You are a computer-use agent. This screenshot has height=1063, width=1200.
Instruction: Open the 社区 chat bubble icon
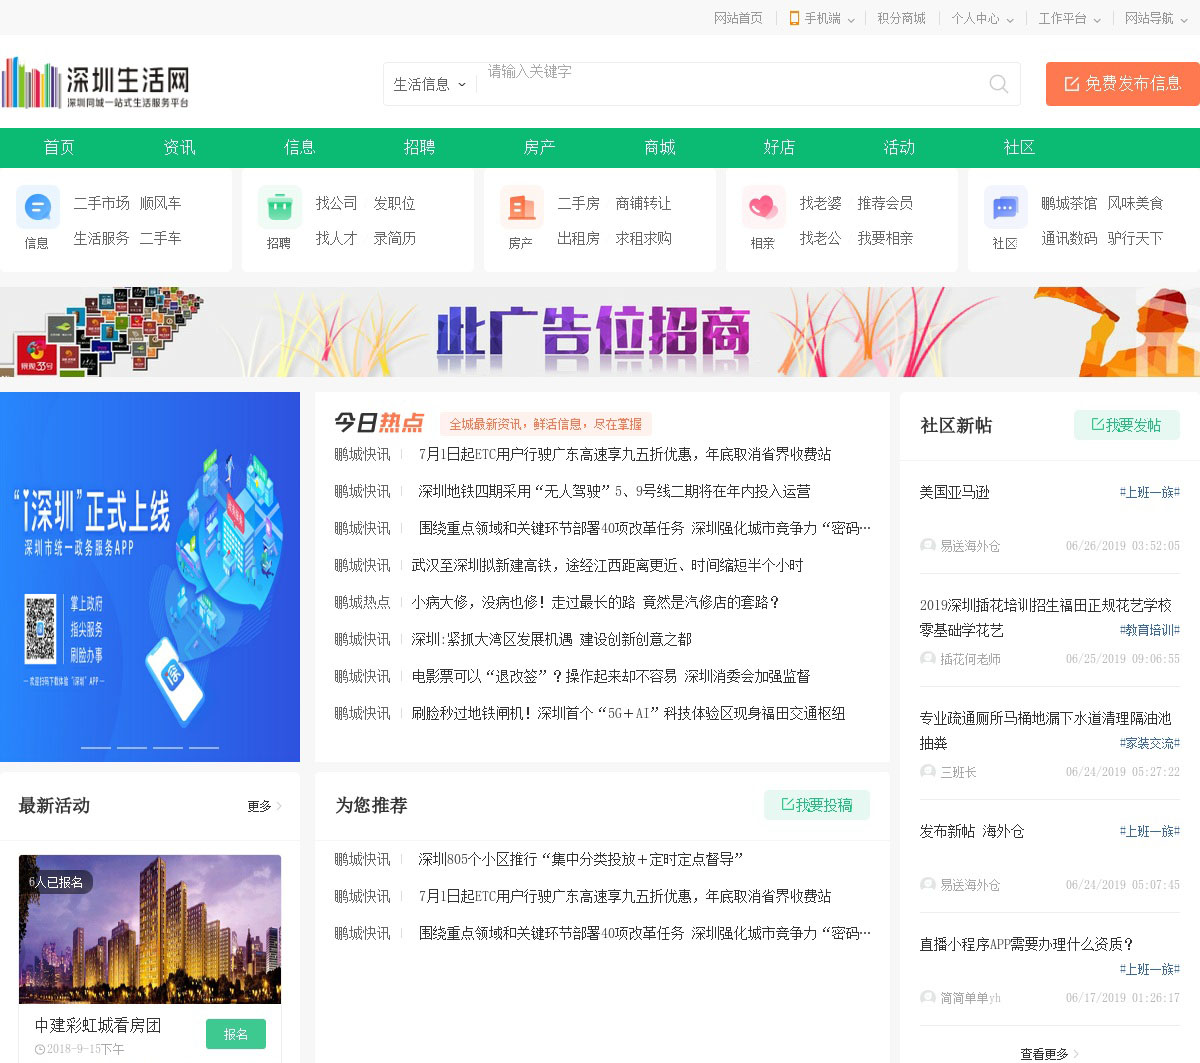tap(1005, 208)
